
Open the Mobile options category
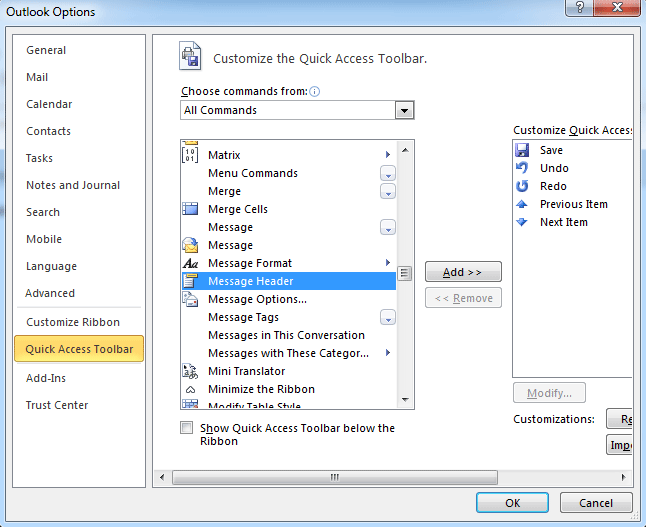[79, 239]
